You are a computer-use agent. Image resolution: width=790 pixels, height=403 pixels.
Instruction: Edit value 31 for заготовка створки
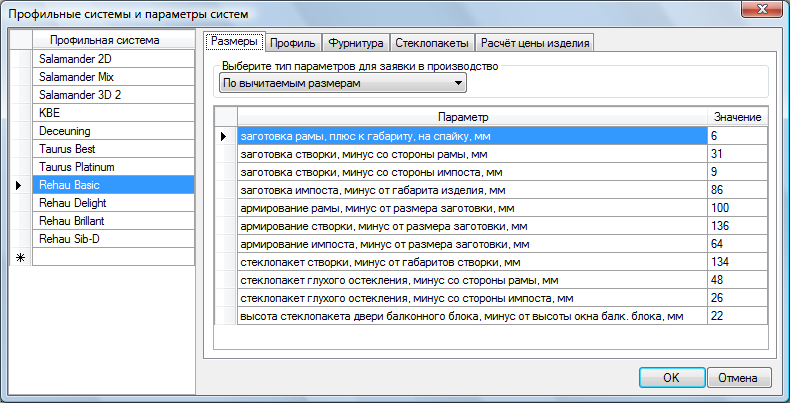coord(737,154)
